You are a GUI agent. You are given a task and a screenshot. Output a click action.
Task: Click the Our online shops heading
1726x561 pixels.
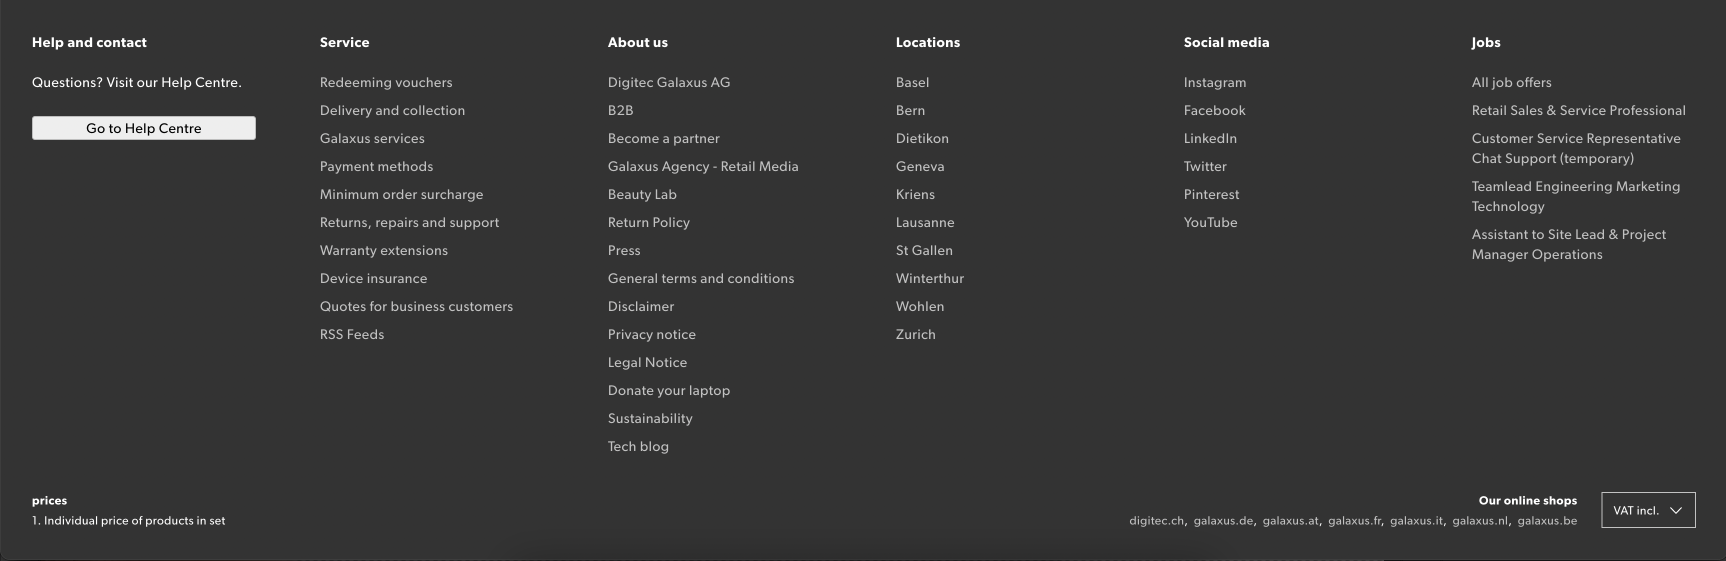[1528, 501]
